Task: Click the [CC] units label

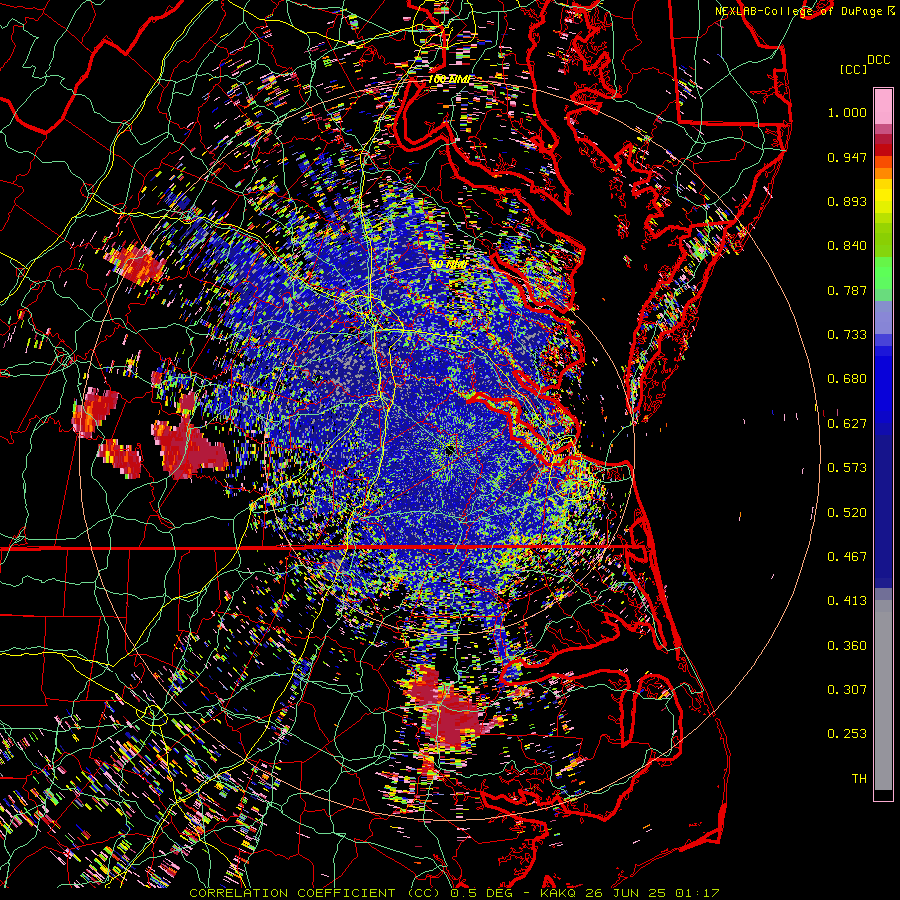Action: (853, 69)
